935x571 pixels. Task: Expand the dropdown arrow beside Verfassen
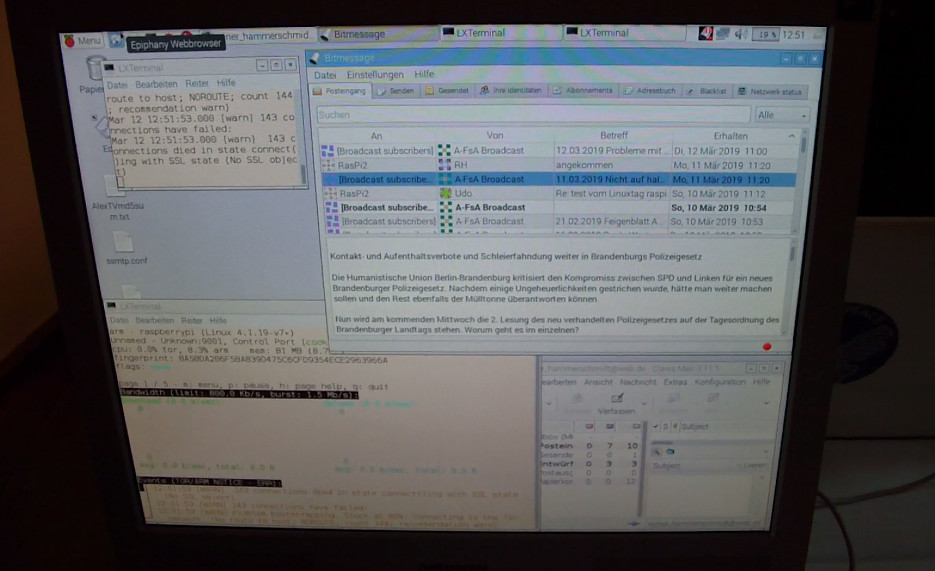pos(643,405)
